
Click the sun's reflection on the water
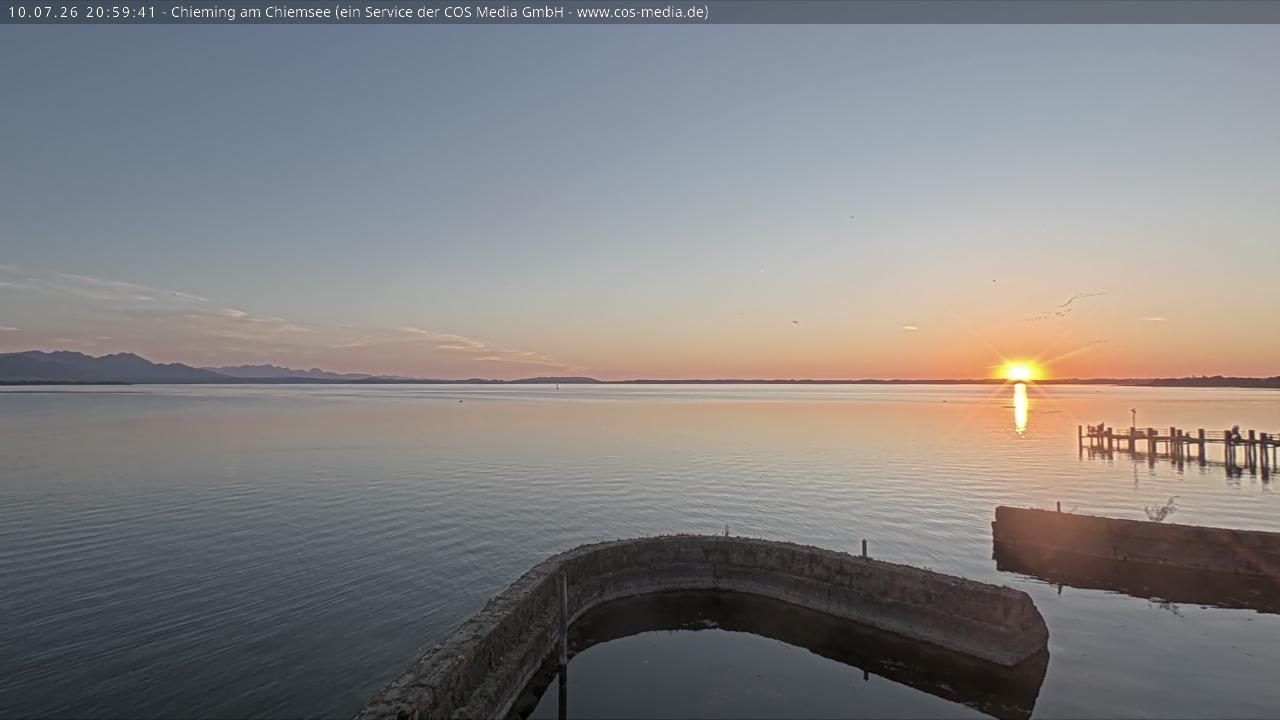tap(1020, 408)
